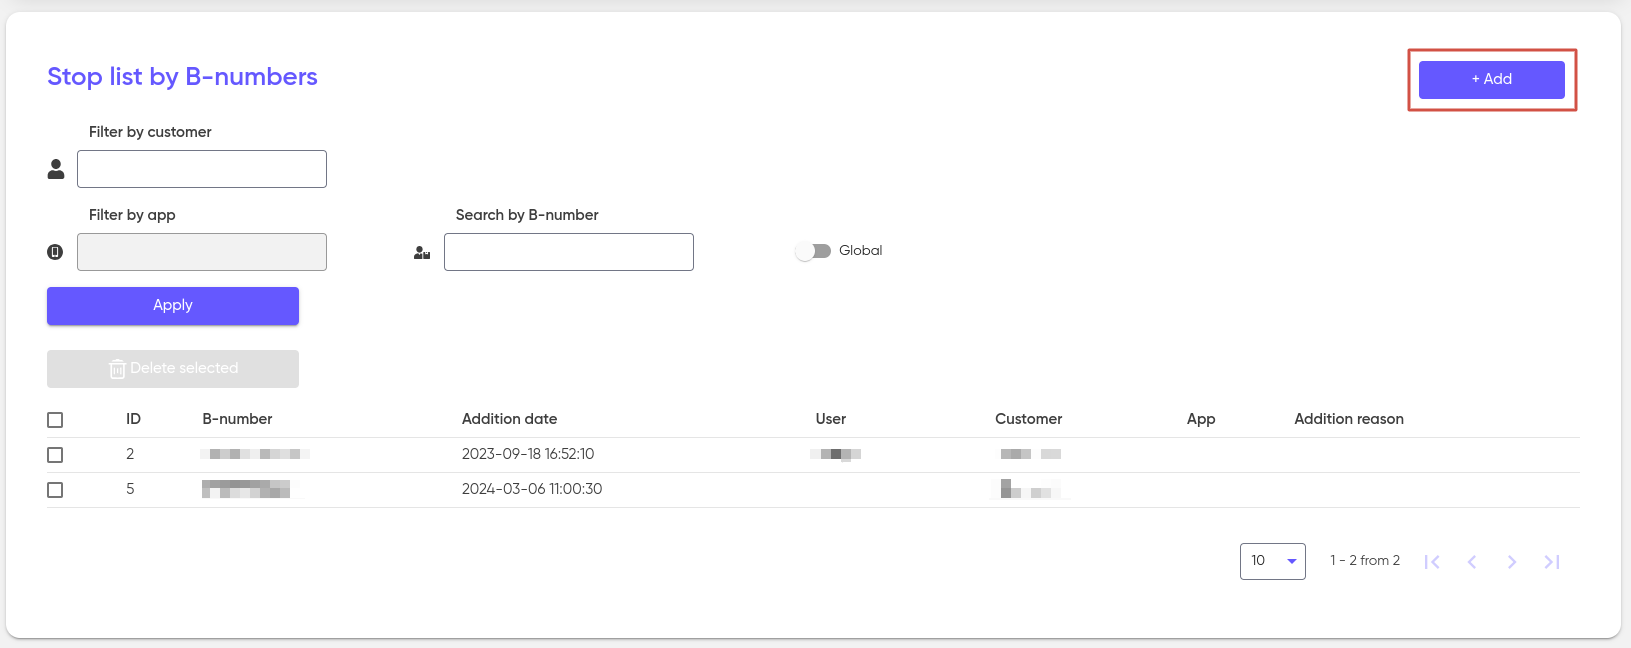Click the Search by B-number label

click(527, 215)
